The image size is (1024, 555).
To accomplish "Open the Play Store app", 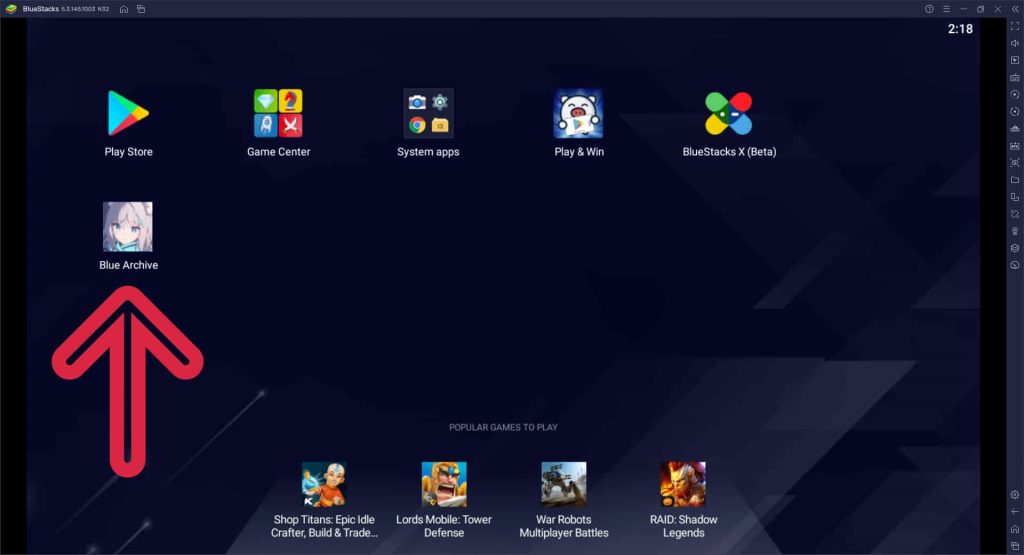I will [x=128, y=114].
